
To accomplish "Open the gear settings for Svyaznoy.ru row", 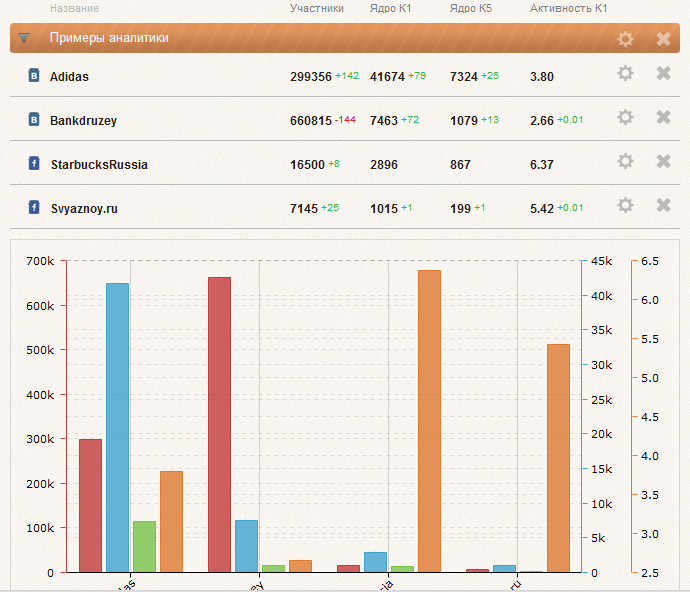I will pyautogui.click(x=625, y=205).
